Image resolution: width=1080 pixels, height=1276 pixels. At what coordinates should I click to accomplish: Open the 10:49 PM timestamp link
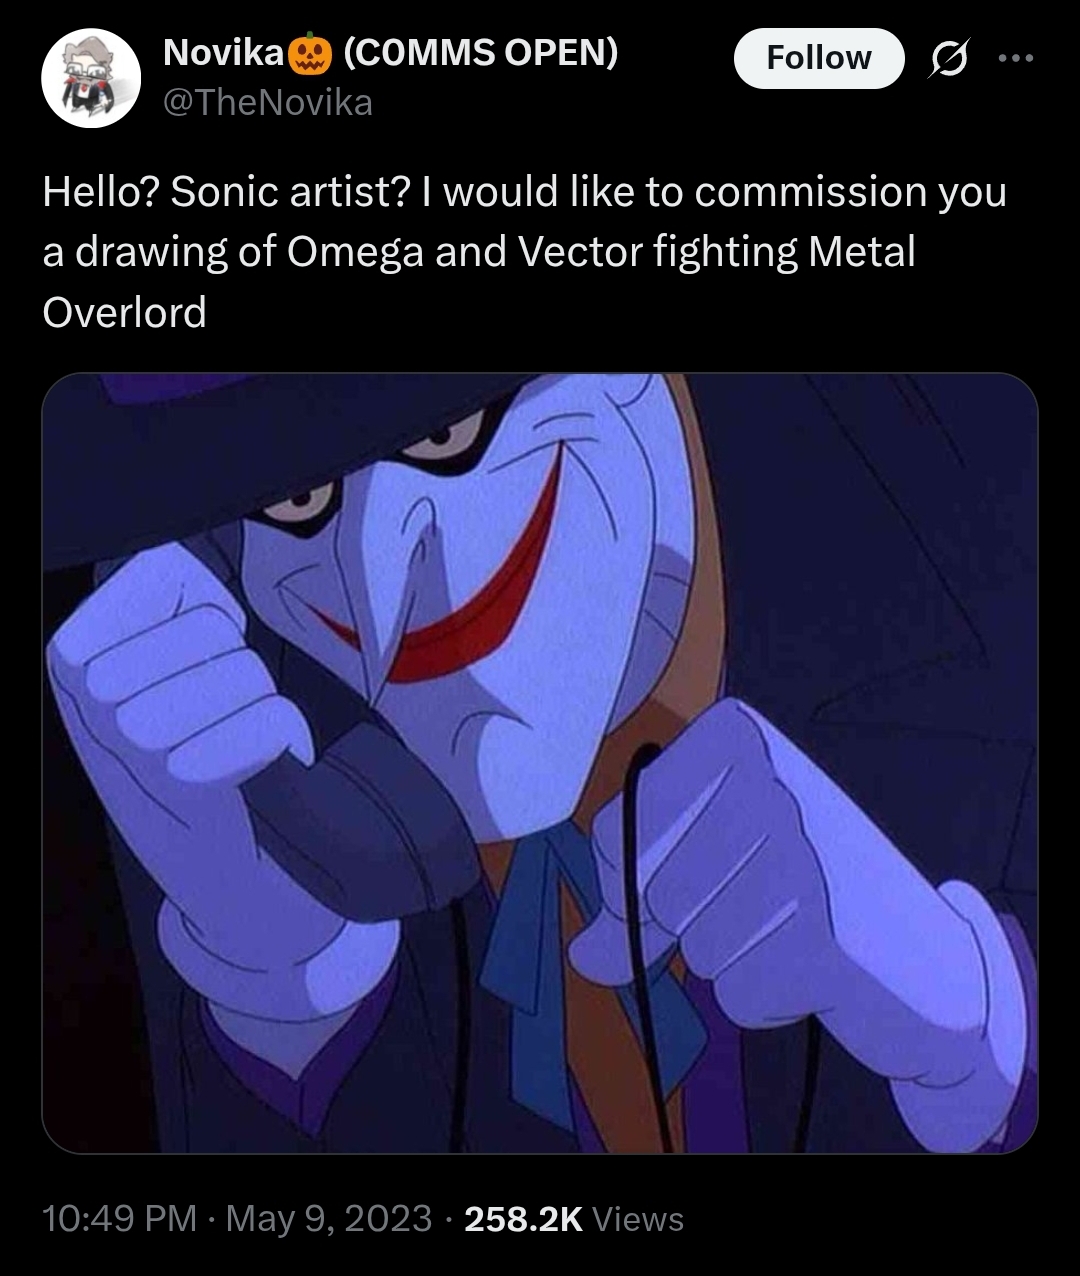pos(120,1218)
